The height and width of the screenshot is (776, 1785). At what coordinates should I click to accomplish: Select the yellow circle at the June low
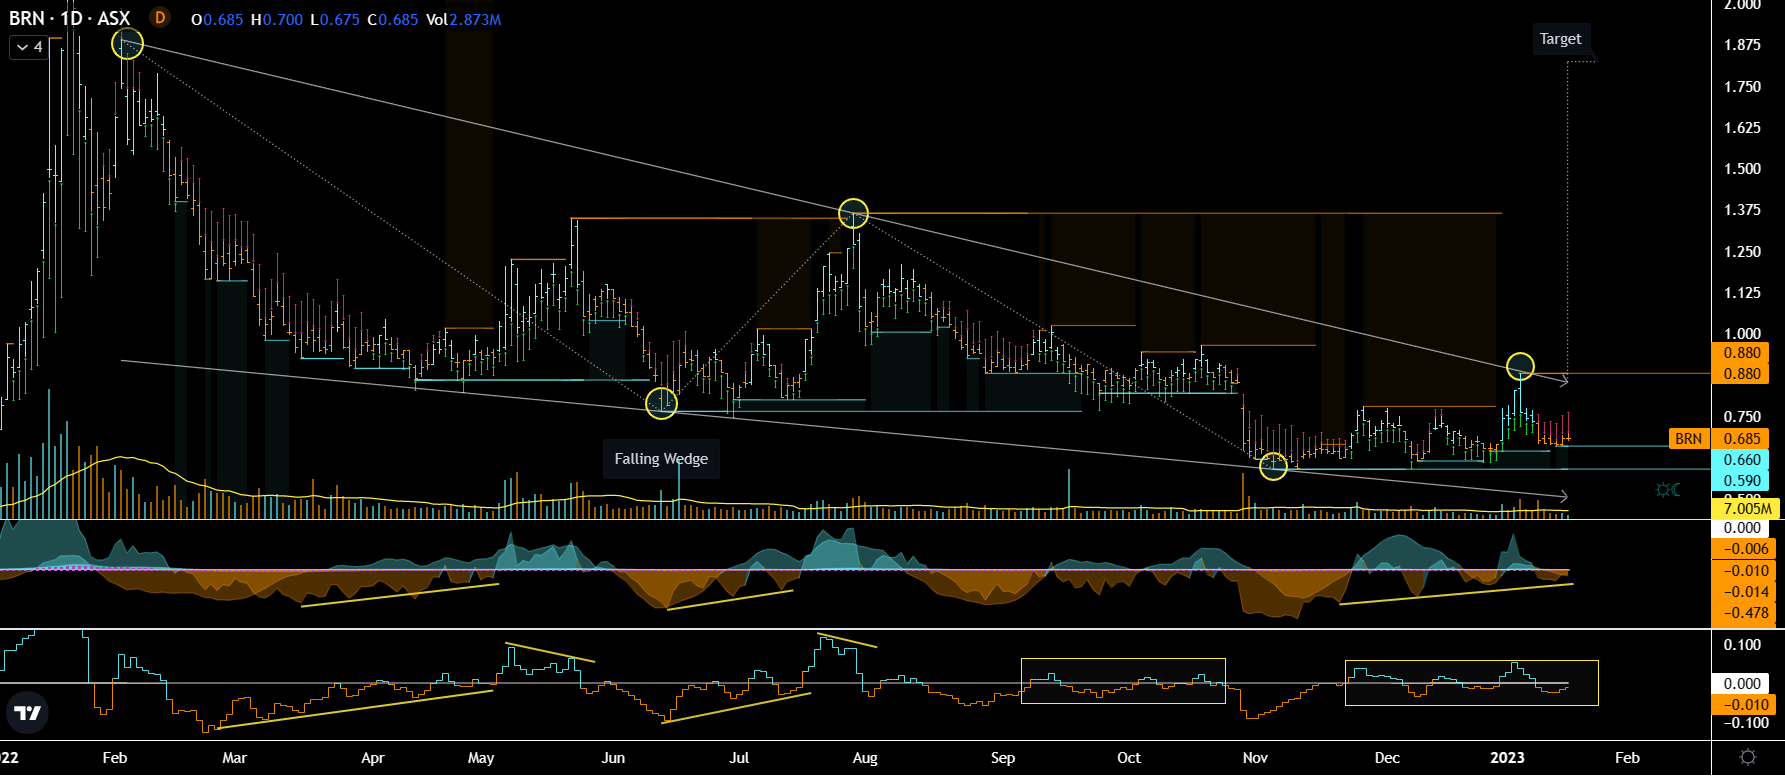point(661,403)
